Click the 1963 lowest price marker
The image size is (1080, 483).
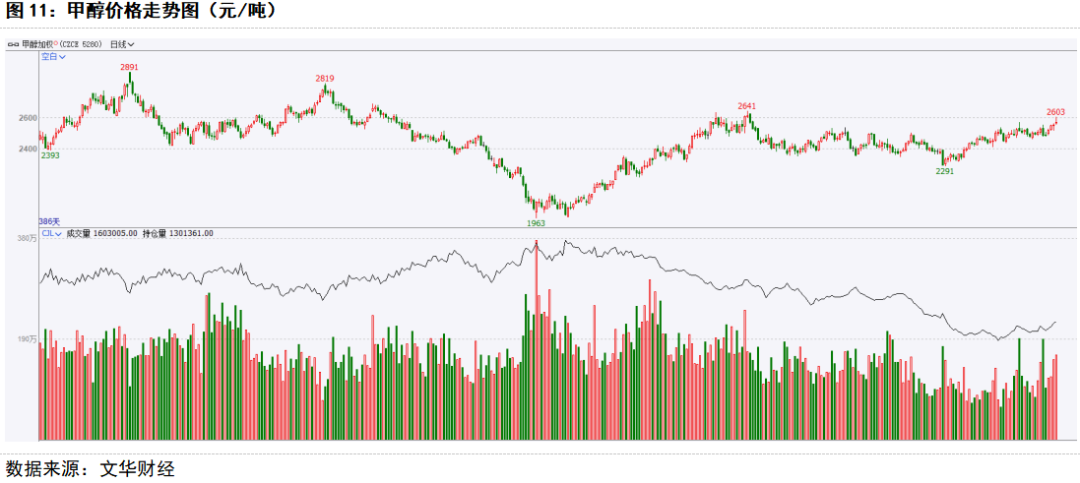(536, 223)
